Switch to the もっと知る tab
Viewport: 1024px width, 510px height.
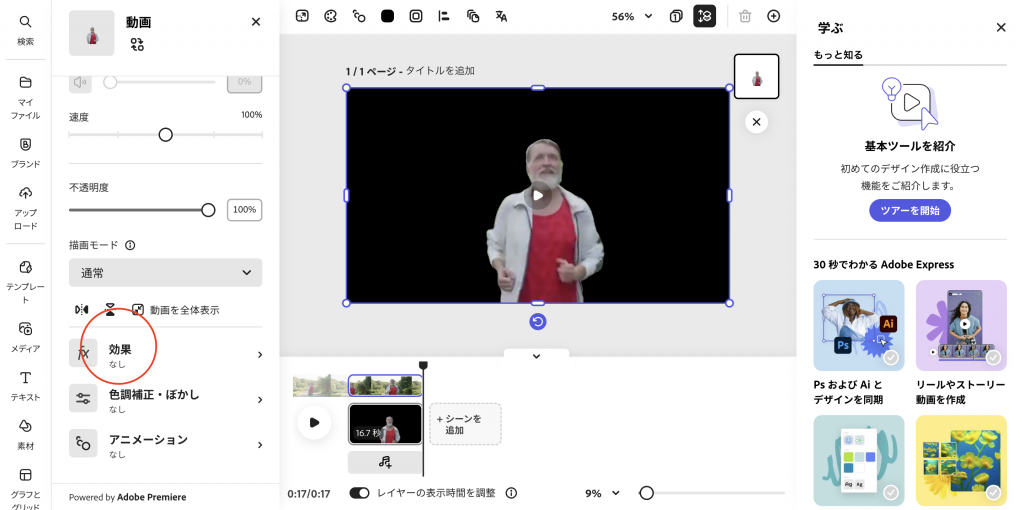pyautogui.click(x=838, y=55)
